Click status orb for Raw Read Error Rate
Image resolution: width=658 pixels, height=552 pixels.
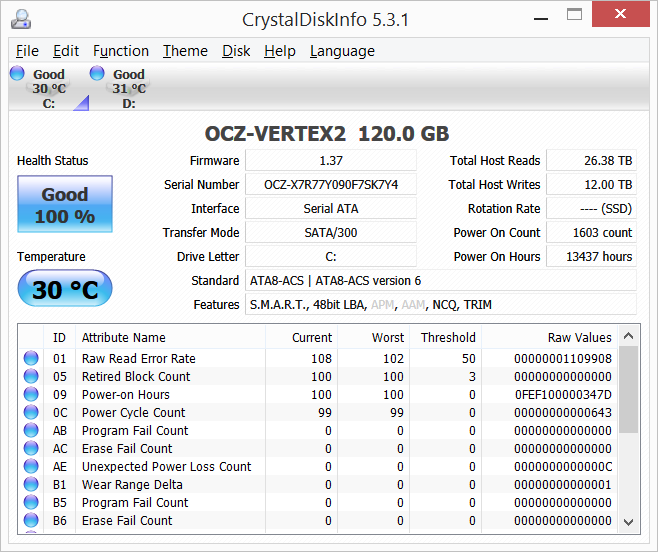31,358
